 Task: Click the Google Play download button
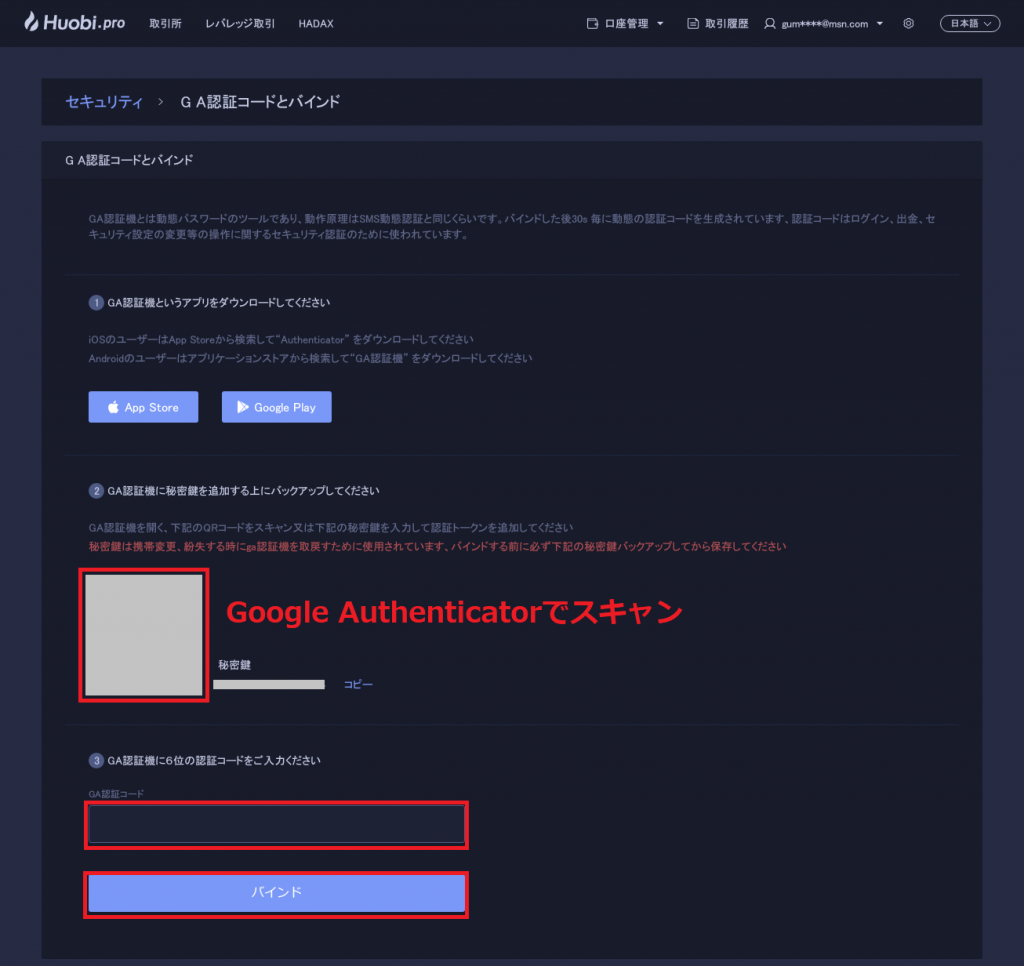pyautogui.click(x=276, y=407)
